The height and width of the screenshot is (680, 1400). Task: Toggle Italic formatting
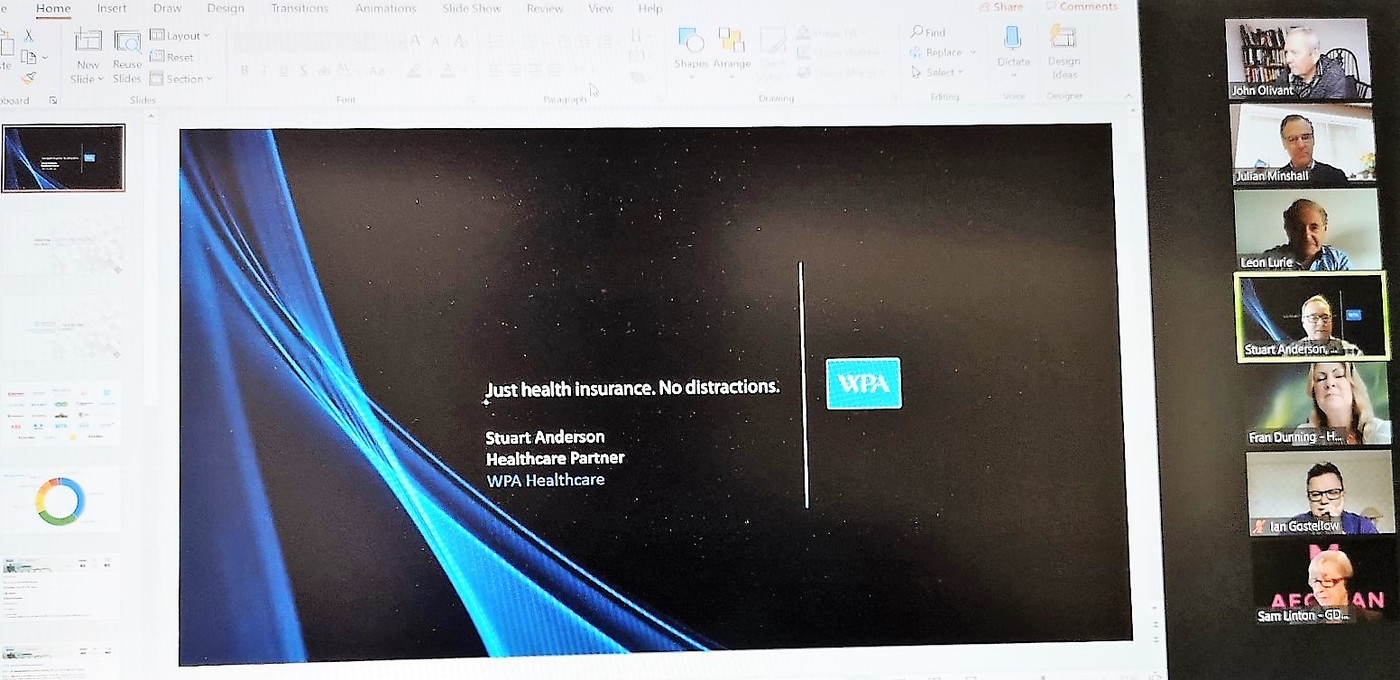point(263,70)
